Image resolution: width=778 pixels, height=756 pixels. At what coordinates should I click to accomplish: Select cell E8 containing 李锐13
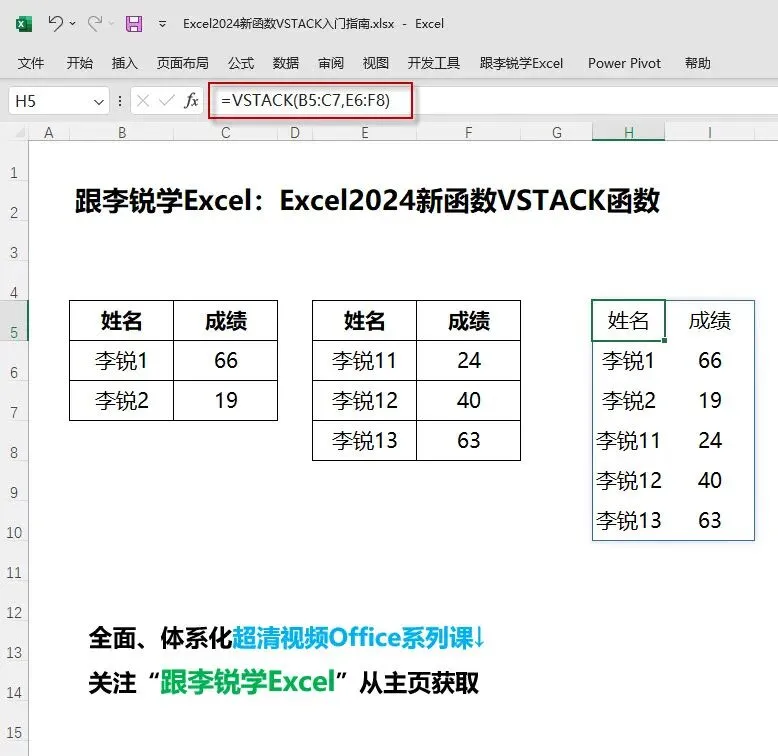coord(365,441)
